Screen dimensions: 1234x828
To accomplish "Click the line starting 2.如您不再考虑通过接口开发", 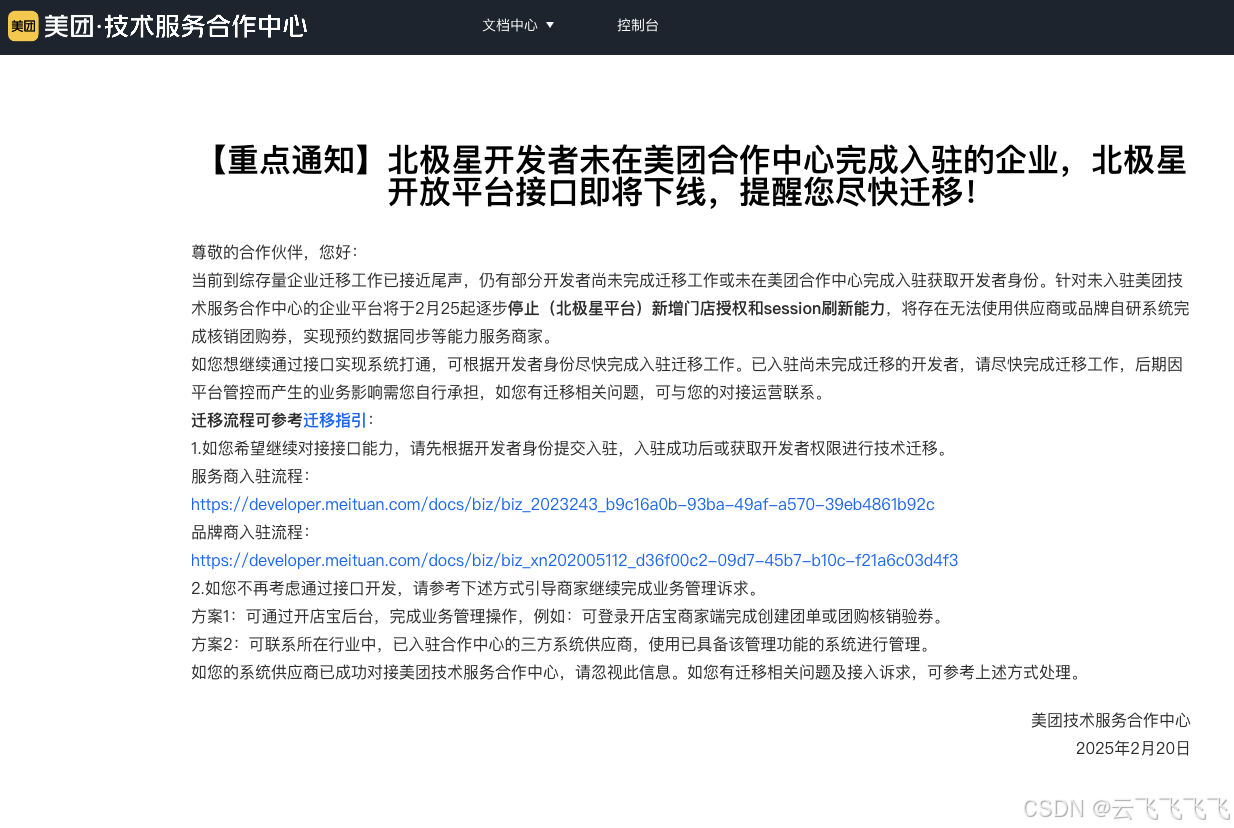I will point(476,588).
